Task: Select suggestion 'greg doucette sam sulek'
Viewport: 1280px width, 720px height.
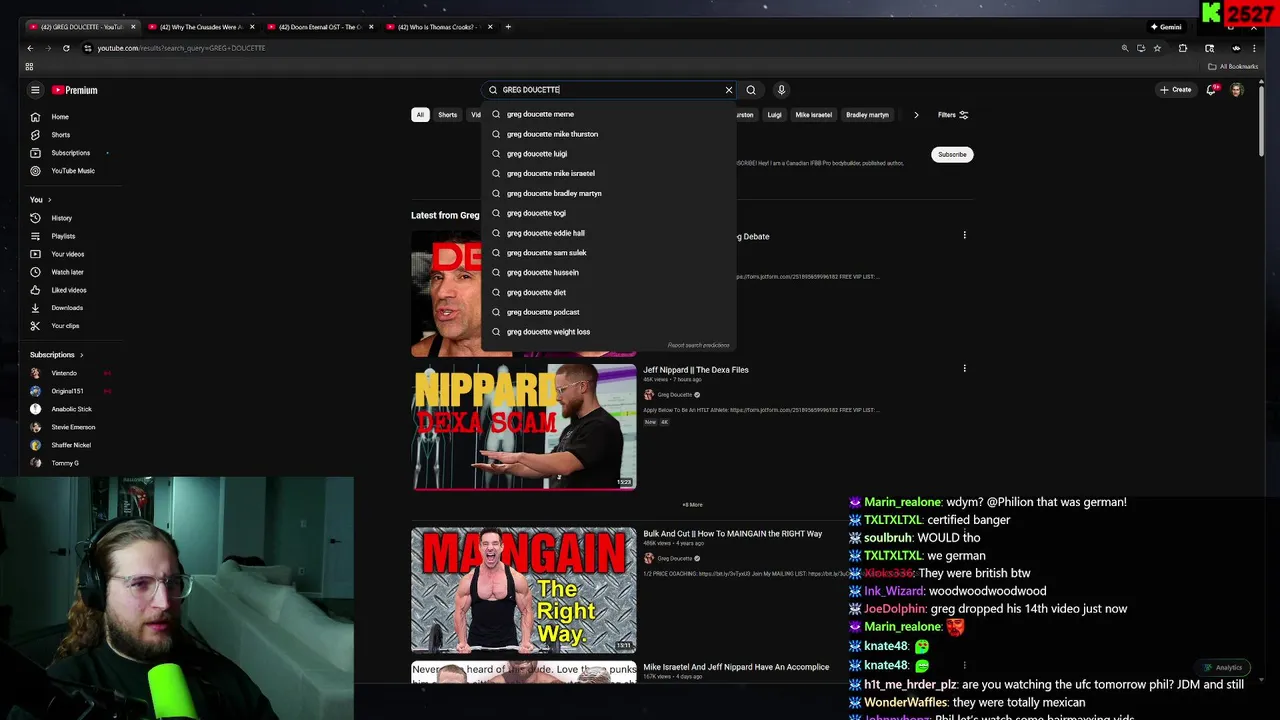Action: point(608,253)
